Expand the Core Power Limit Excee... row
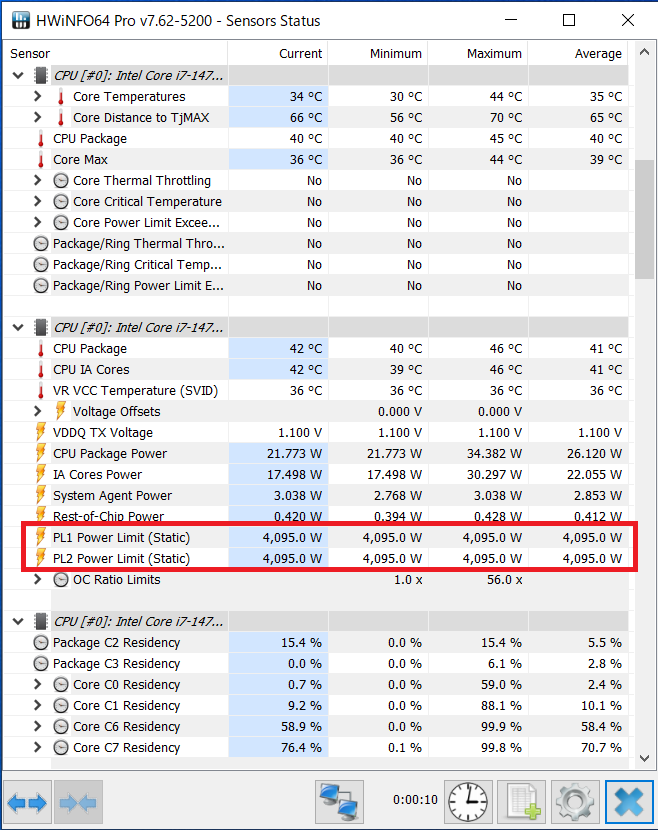Screen dimensions: 658x830 [38, 222]
